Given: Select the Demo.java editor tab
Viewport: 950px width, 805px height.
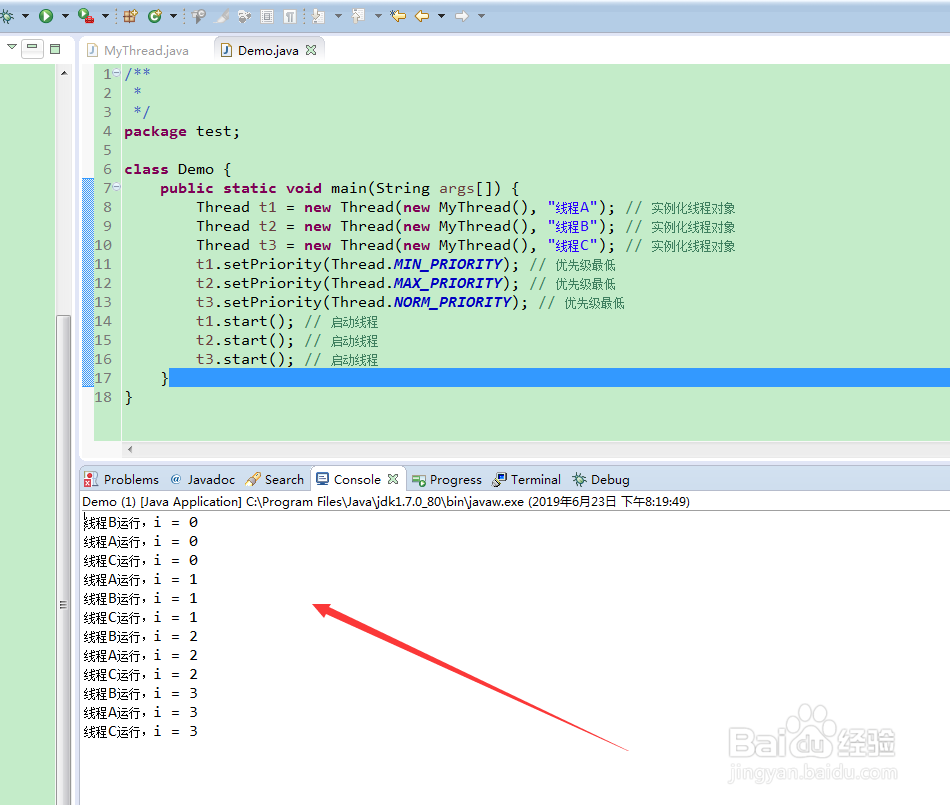Looking at the screenshot, I should point(268,50).
